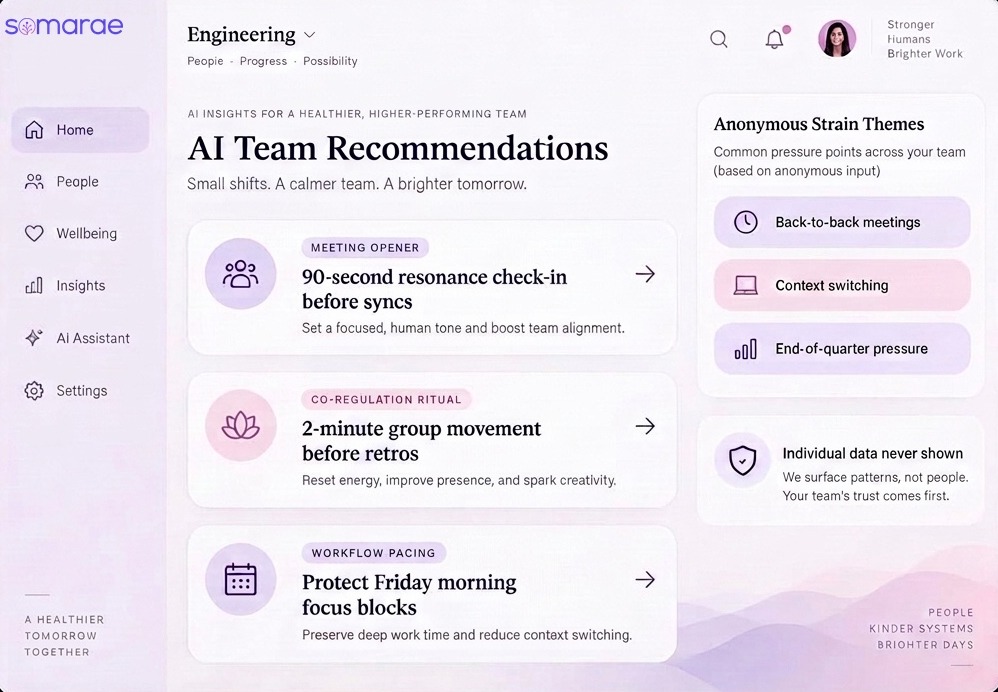
Task: Click the People sidebar icon
Action: point(34,182)
